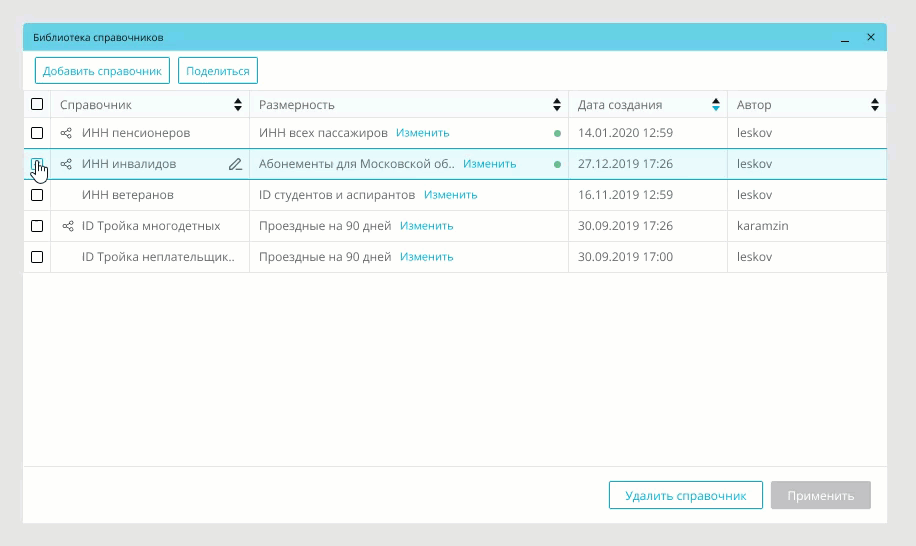The image size is (916, 546).
Task: Click share icon next to ИНН пенсионеров
Action: click(67, 133)
